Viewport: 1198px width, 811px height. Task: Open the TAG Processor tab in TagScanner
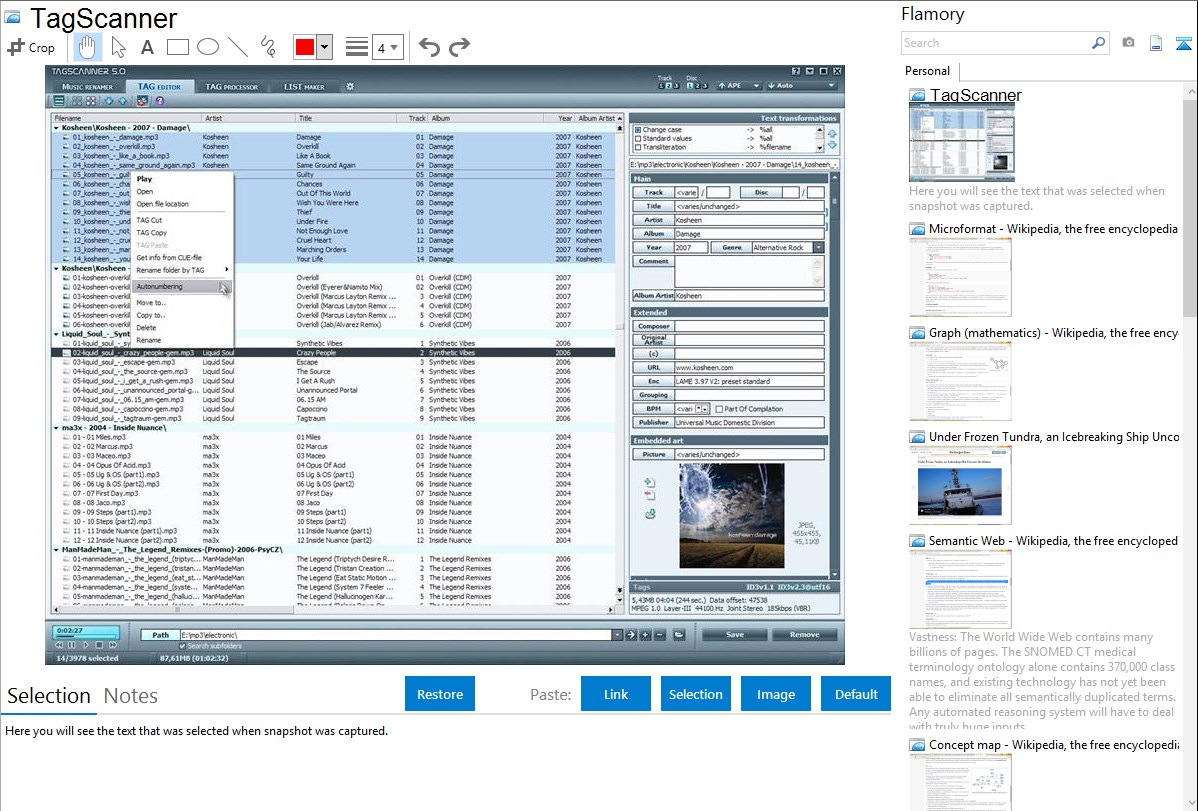232,87
